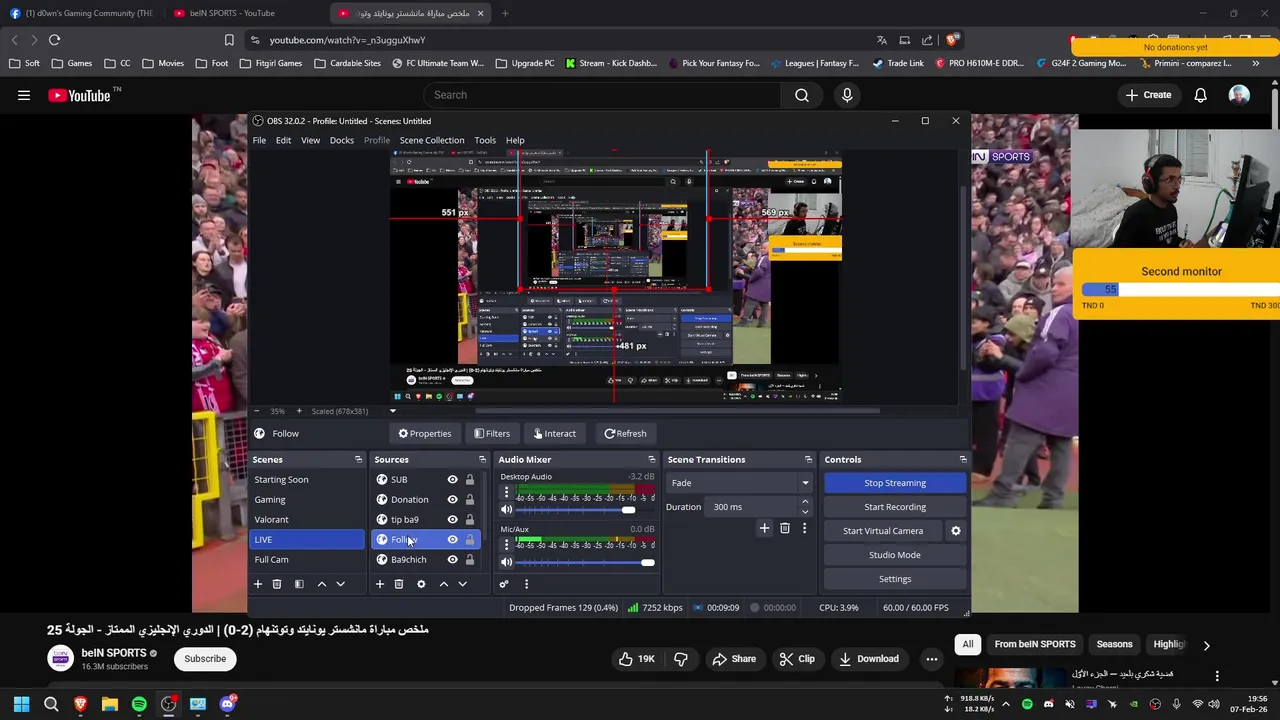Toggle lock on Donation source
The image size is (1280, 720).
point(470,500)
